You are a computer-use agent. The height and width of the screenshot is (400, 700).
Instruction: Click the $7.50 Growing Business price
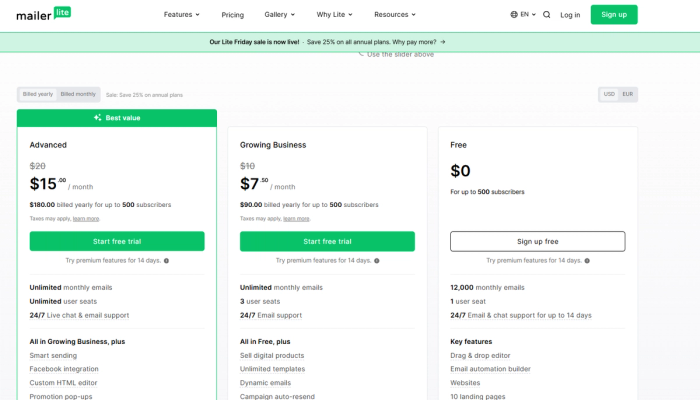pos(254,184)
